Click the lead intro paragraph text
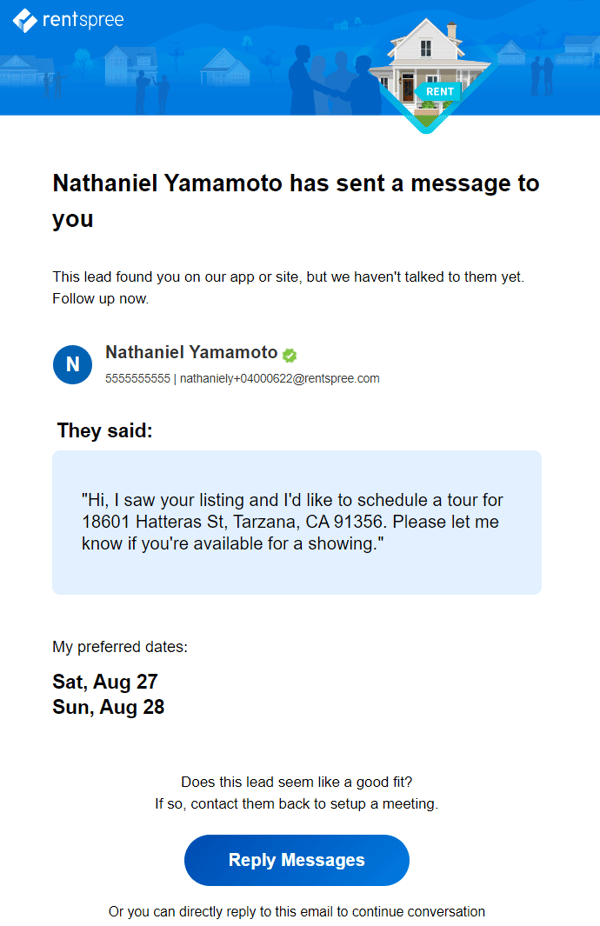 pos(288,287)
